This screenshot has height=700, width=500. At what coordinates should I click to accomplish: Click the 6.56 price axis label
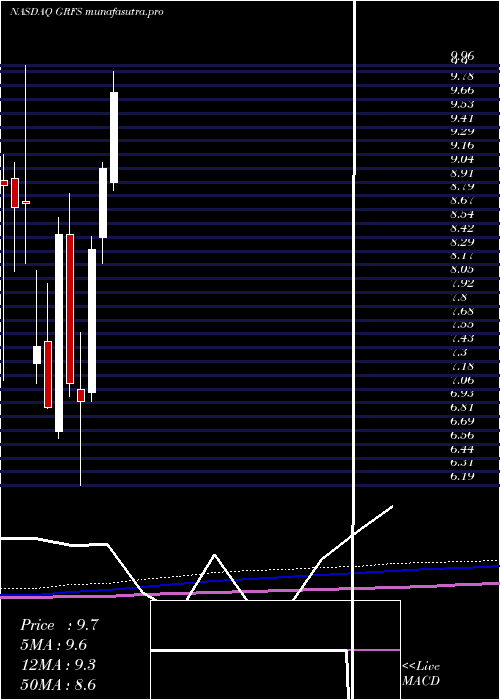click(x=462, y=435)
